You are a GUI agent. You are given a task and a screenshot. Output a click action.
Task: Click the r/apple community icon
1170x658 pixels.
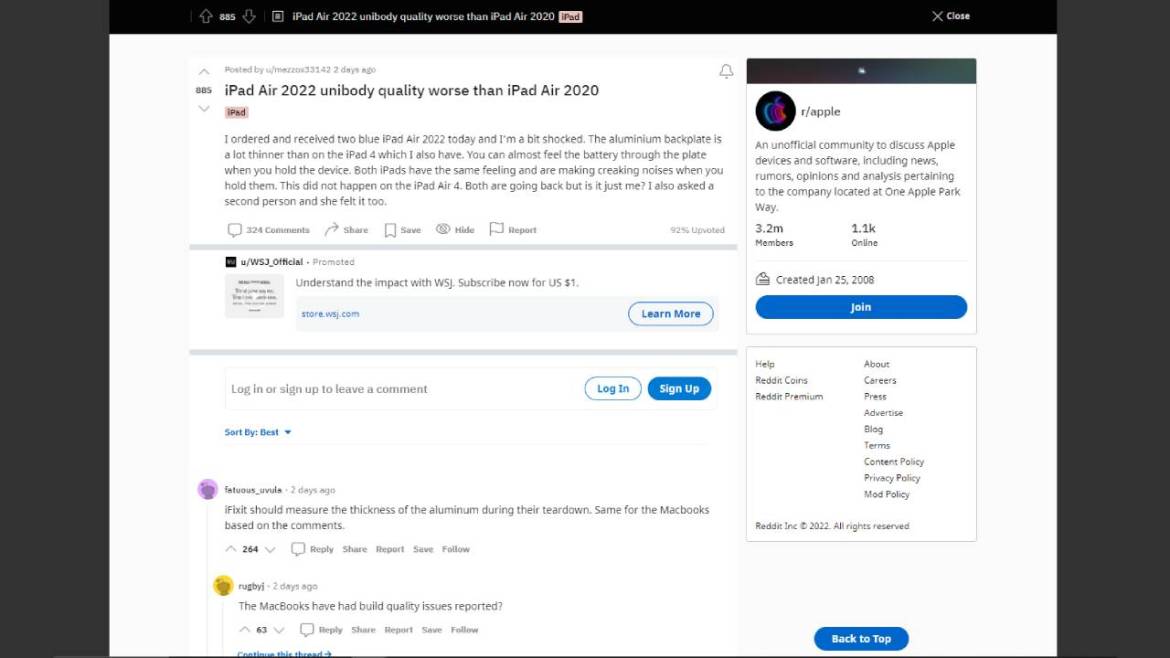click(x=775, y=111)
